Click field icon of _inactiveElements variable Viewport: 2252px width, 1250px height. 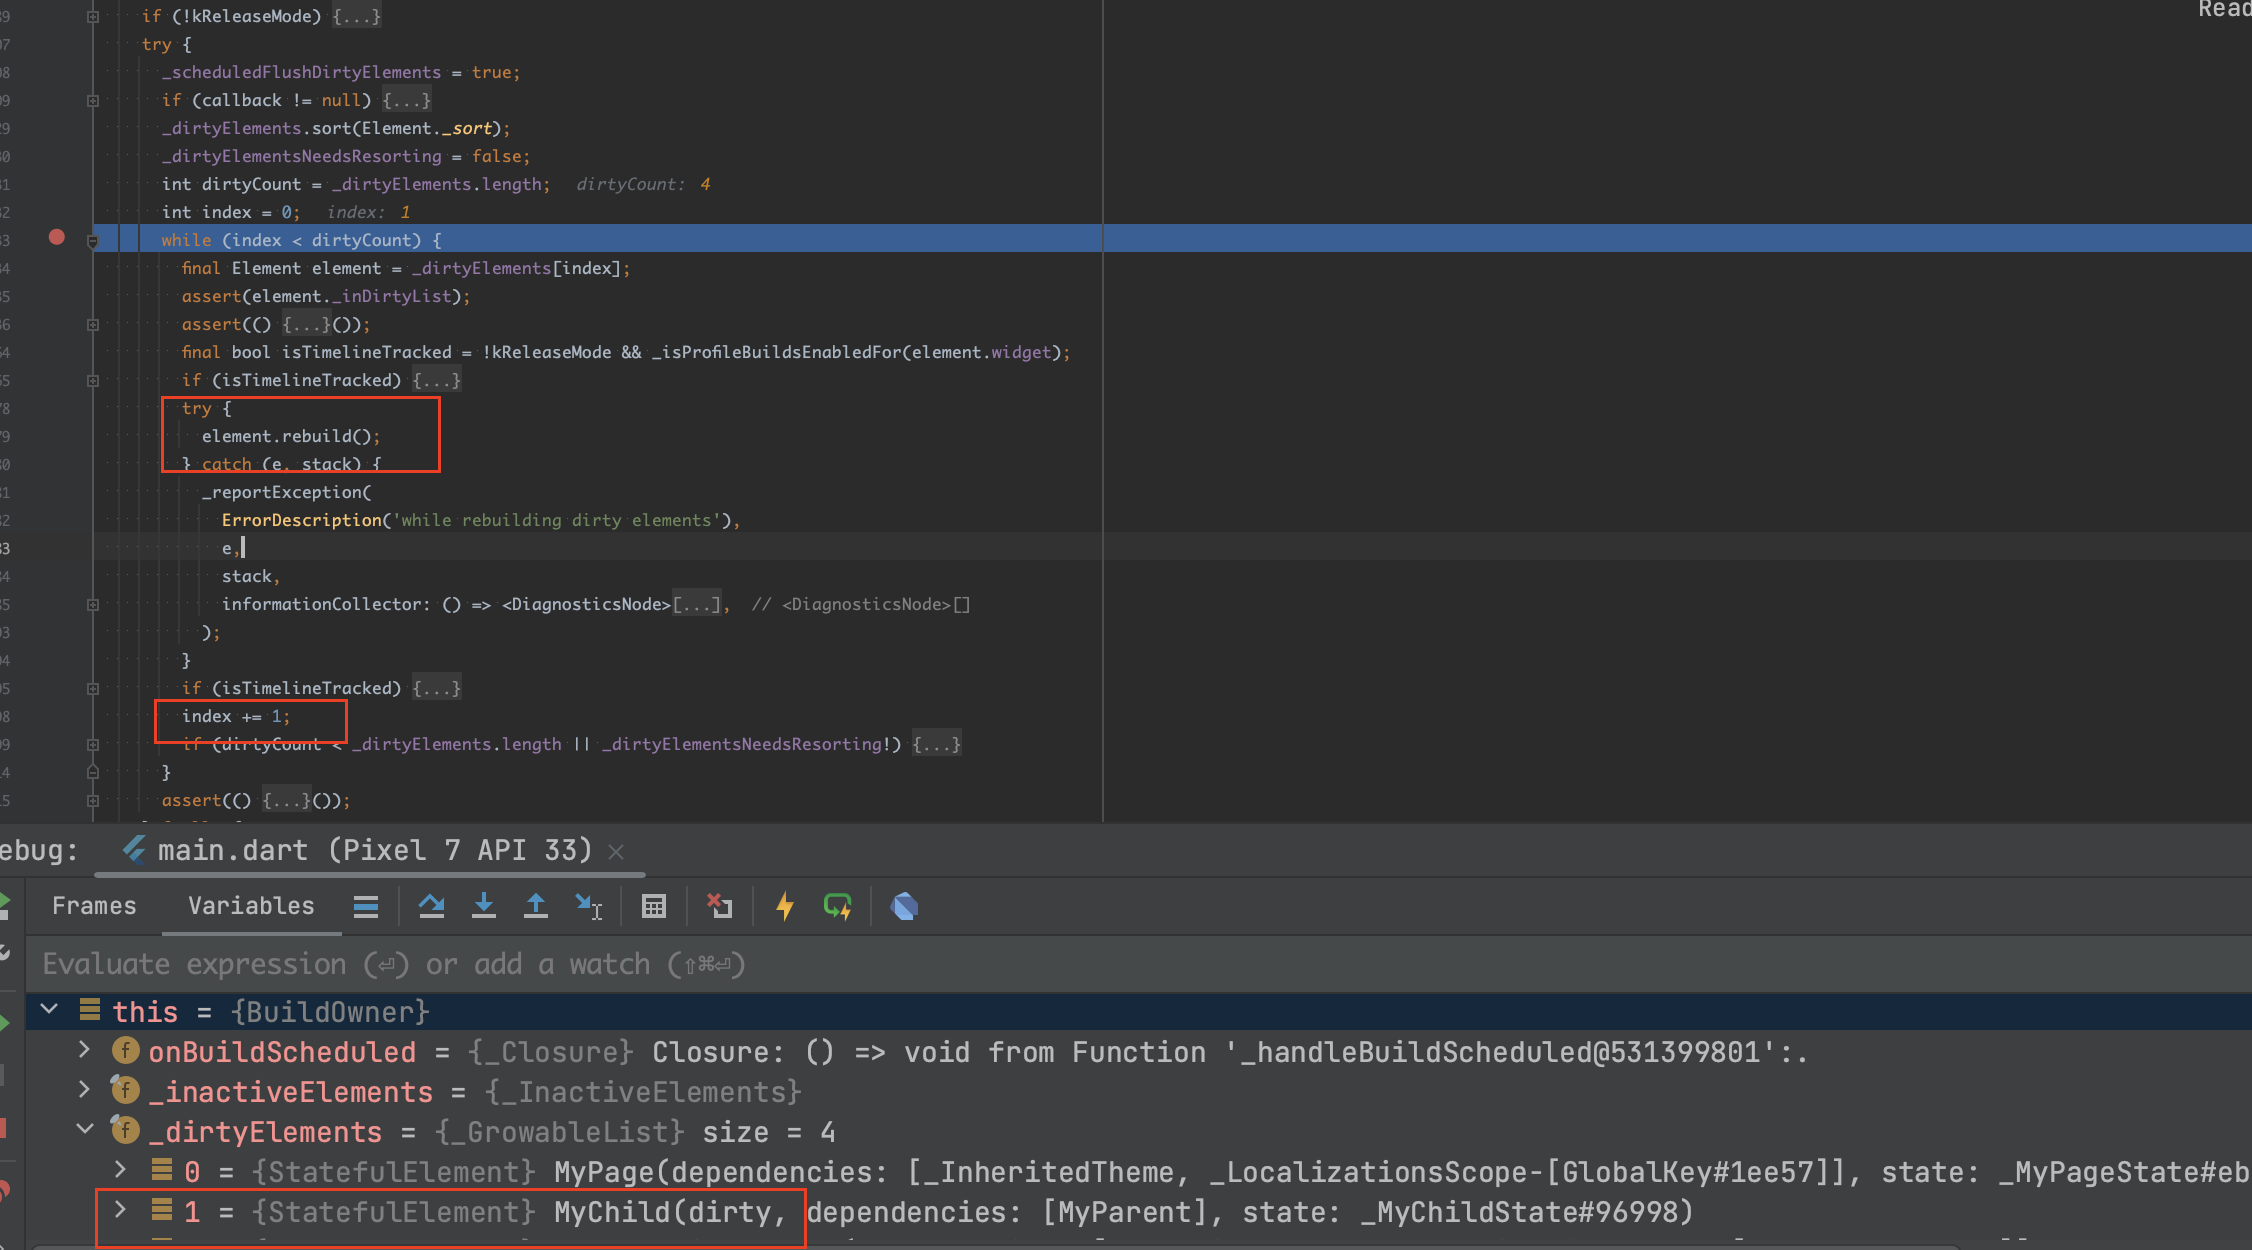126,1090
